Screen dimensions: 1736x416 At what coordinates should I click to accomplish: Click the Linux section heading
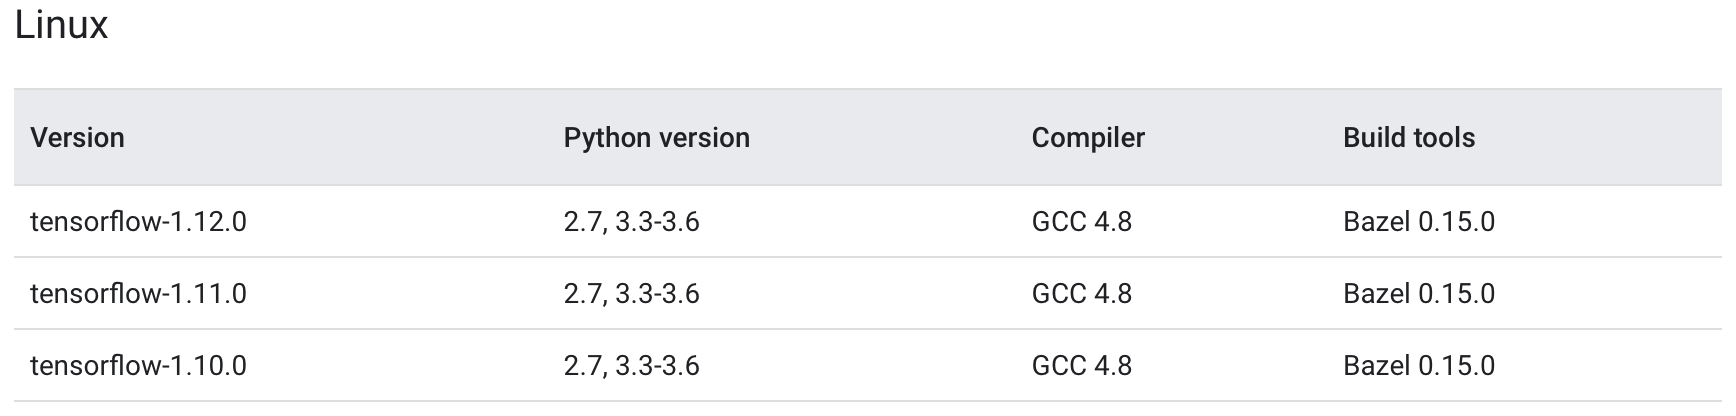point(61,25)
